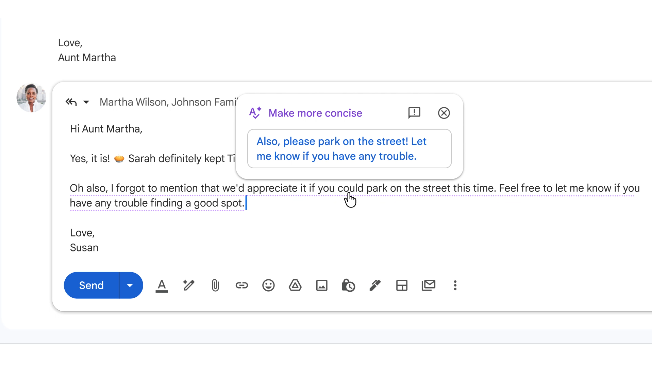Click the reply all arrow icon
The width and height of the screenshot is (658, 374).
[71, 102]
